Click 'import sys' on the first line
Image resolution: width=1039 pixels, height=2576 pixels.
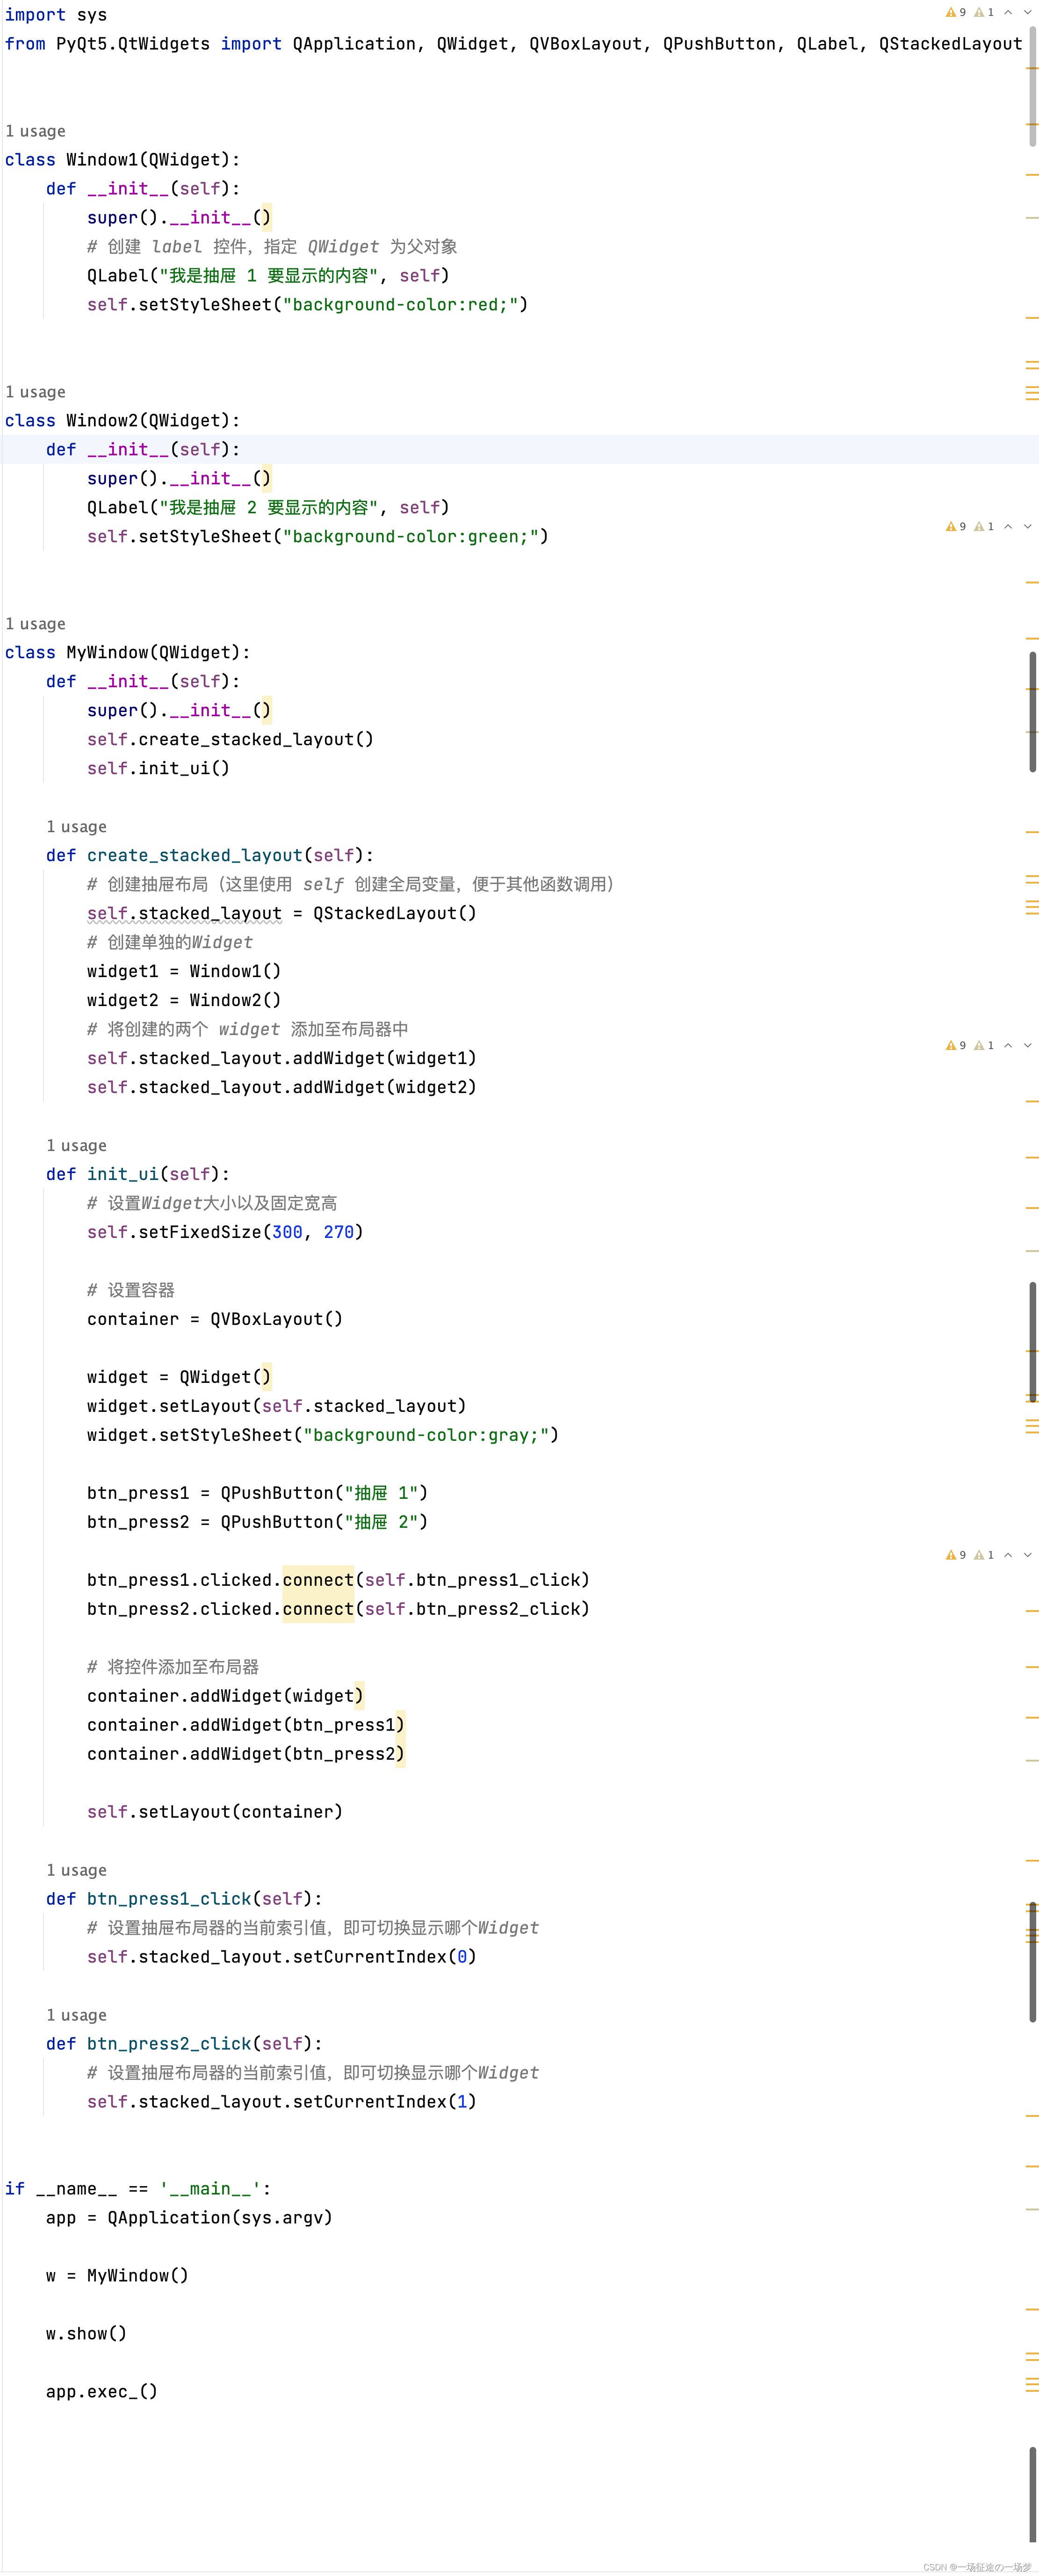(56, 15)
